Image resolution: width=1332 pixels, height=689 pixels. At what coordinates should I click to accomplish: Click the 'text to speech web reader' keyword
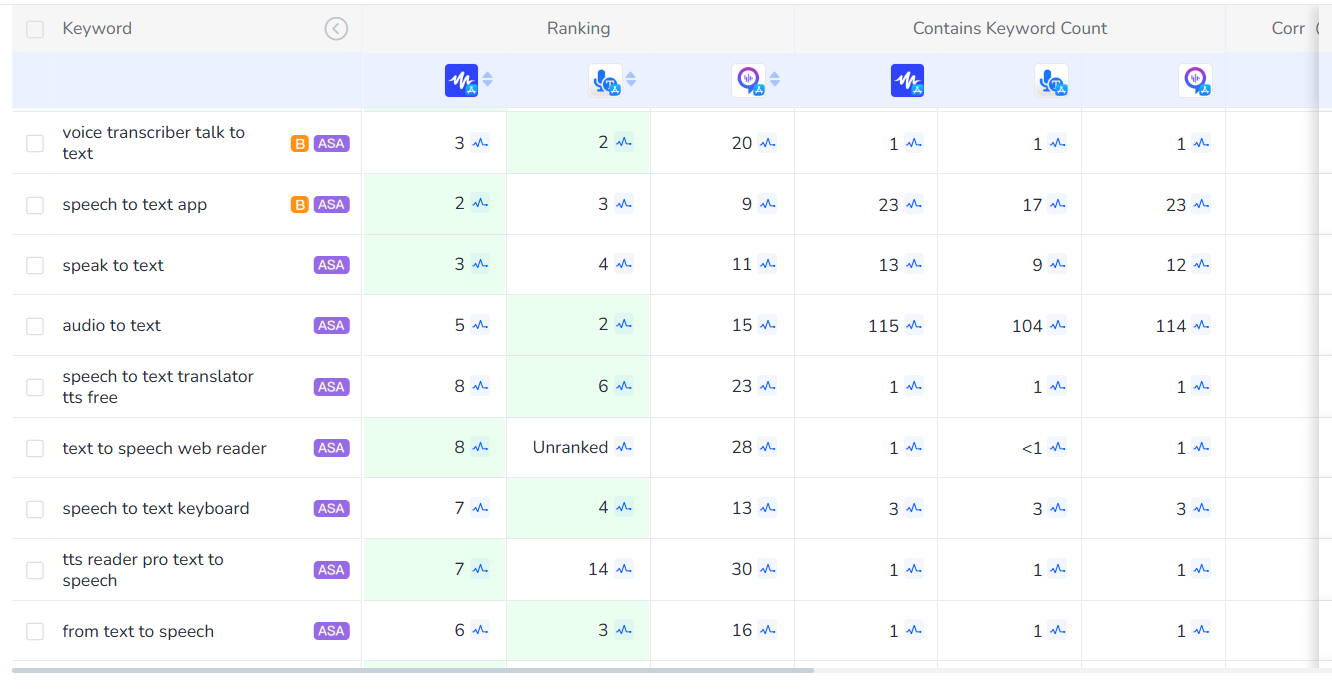164,448
